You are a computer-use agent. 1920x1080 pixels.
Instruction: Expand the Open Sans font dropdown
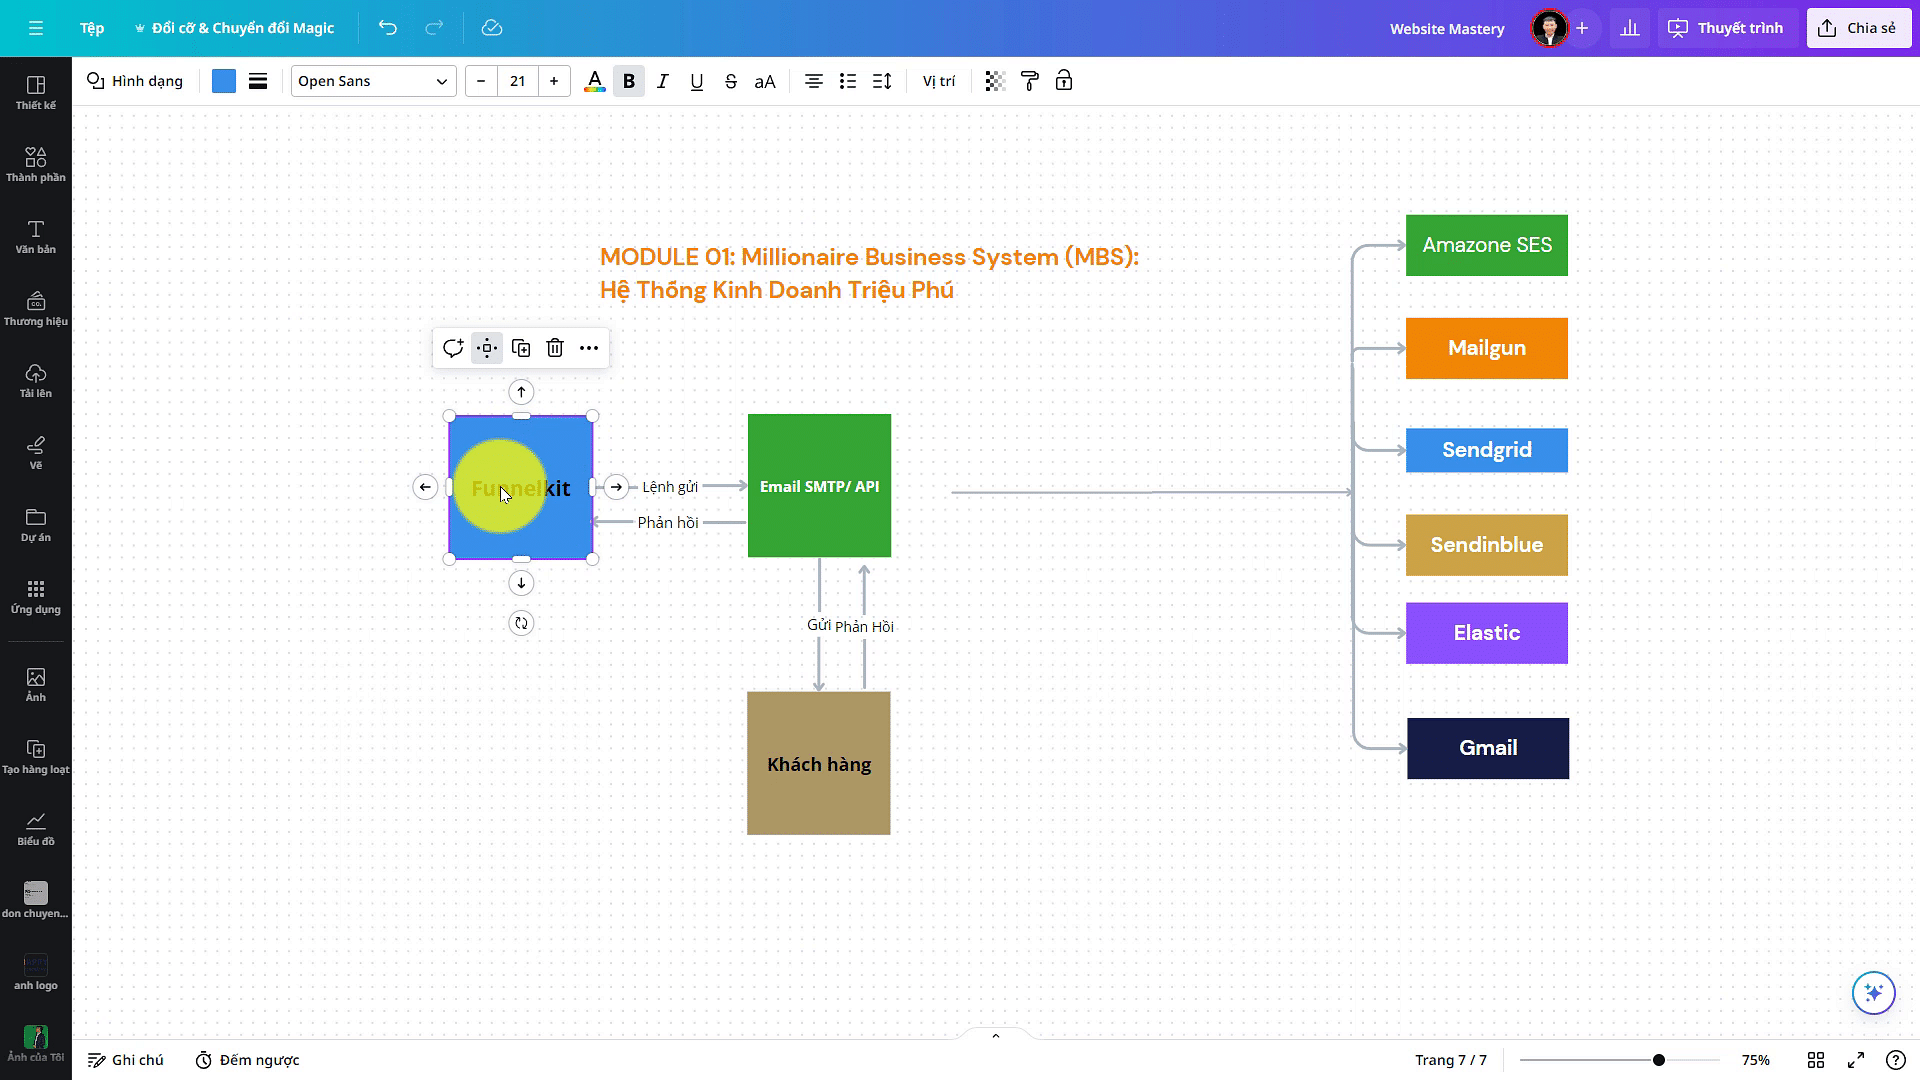pos(374,81)
